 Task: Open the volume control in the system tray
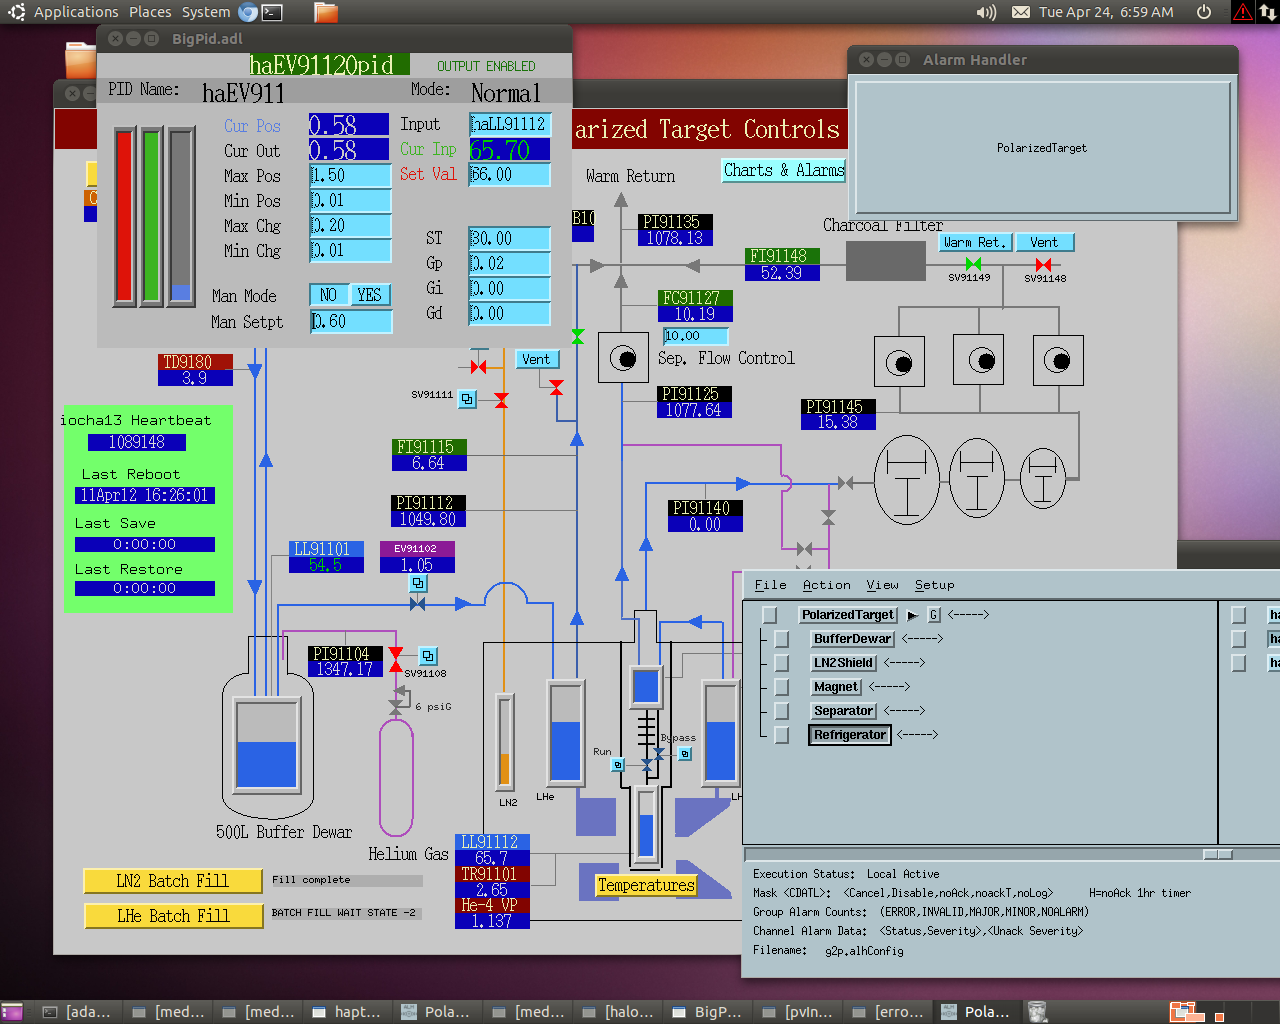[986, 12]
